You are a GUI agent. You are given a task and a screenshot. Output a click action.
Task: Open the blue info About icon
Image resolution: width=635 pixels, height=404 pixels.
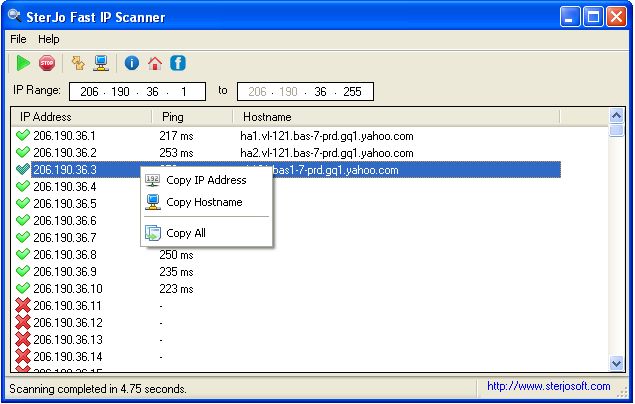pyautogui.click(x=132, y=63)
